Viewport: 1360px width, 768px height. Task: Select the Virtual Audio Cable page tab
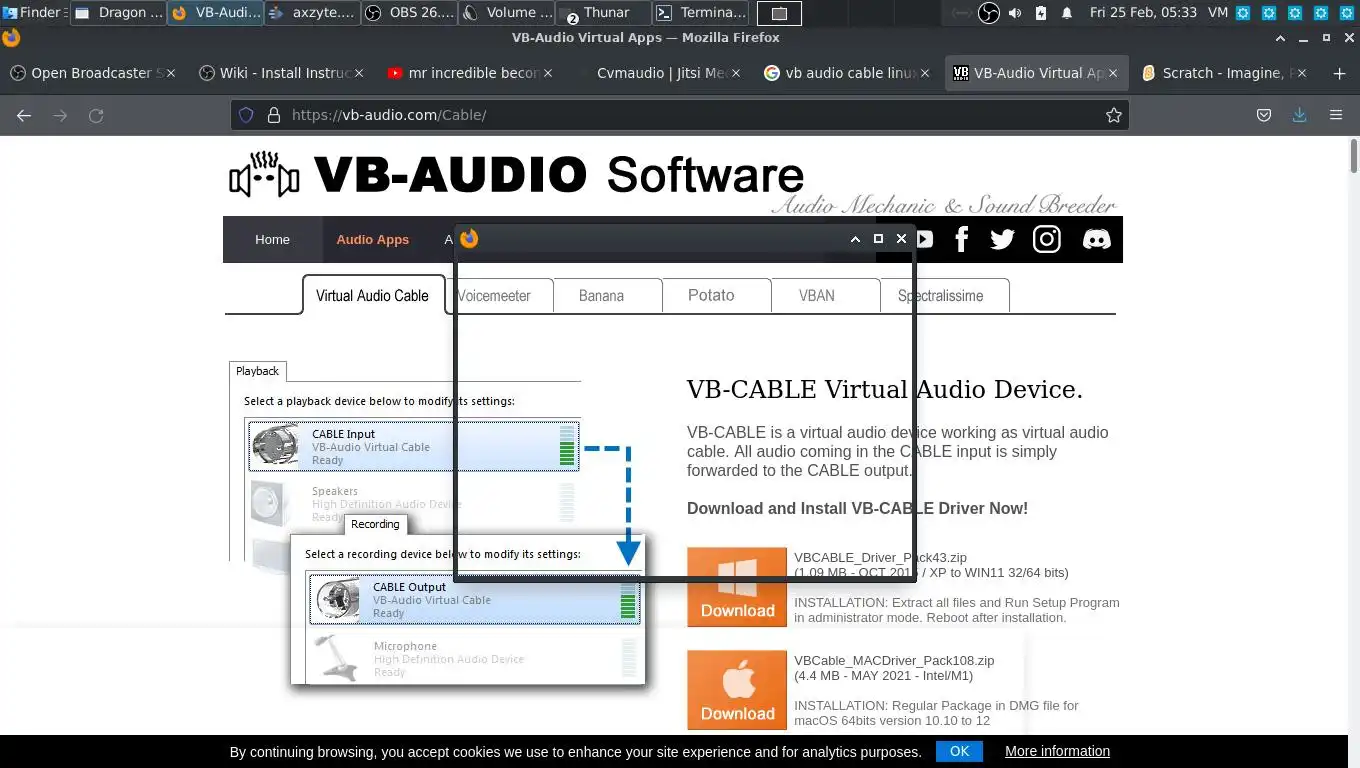tap(372, 296)
